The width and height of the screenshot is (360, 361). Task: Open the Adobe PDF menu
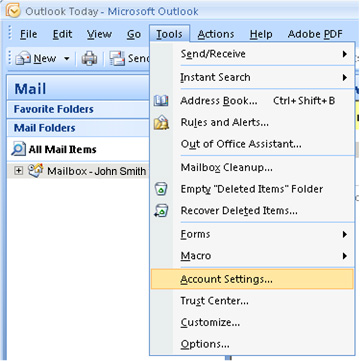(x=315, y=34)
